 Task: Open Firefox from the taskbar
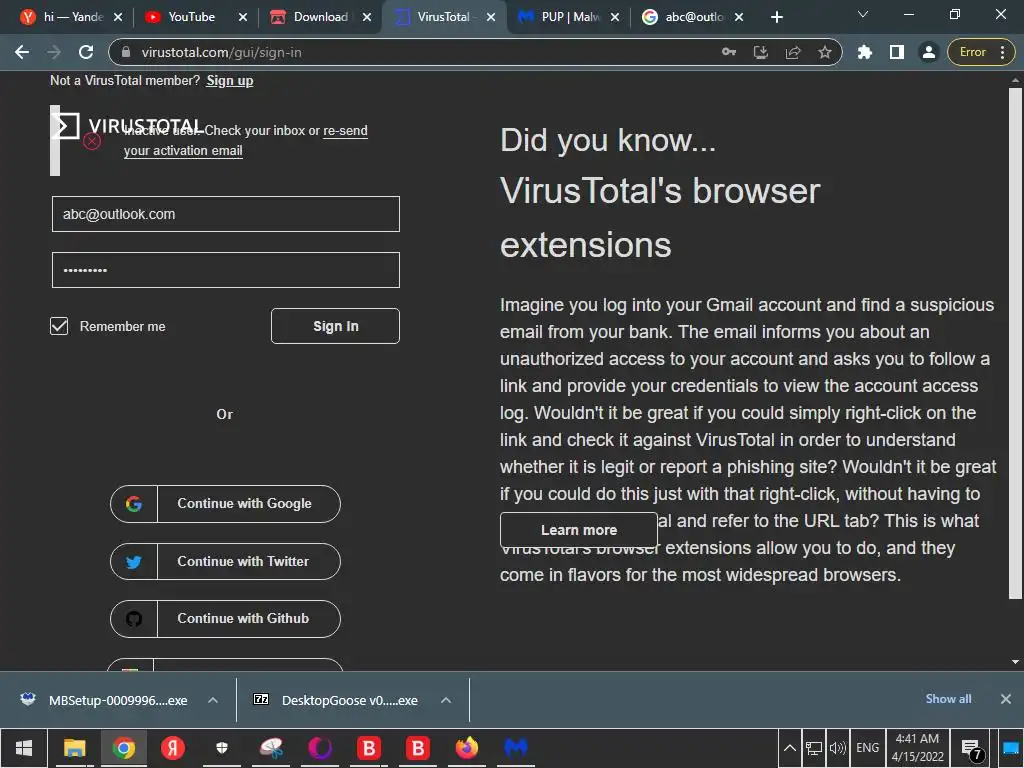(x=466, y=748)
